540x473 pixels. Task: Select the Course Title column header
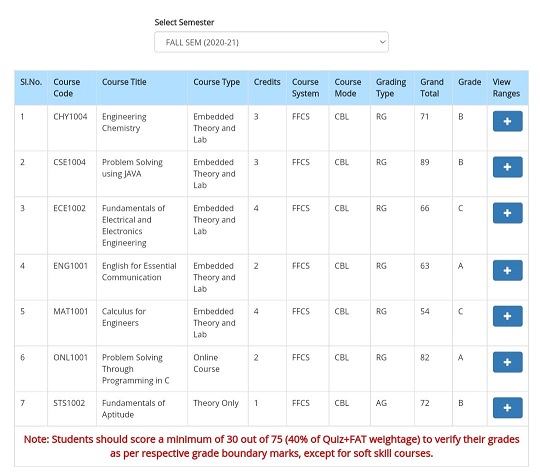pos(124,82)
